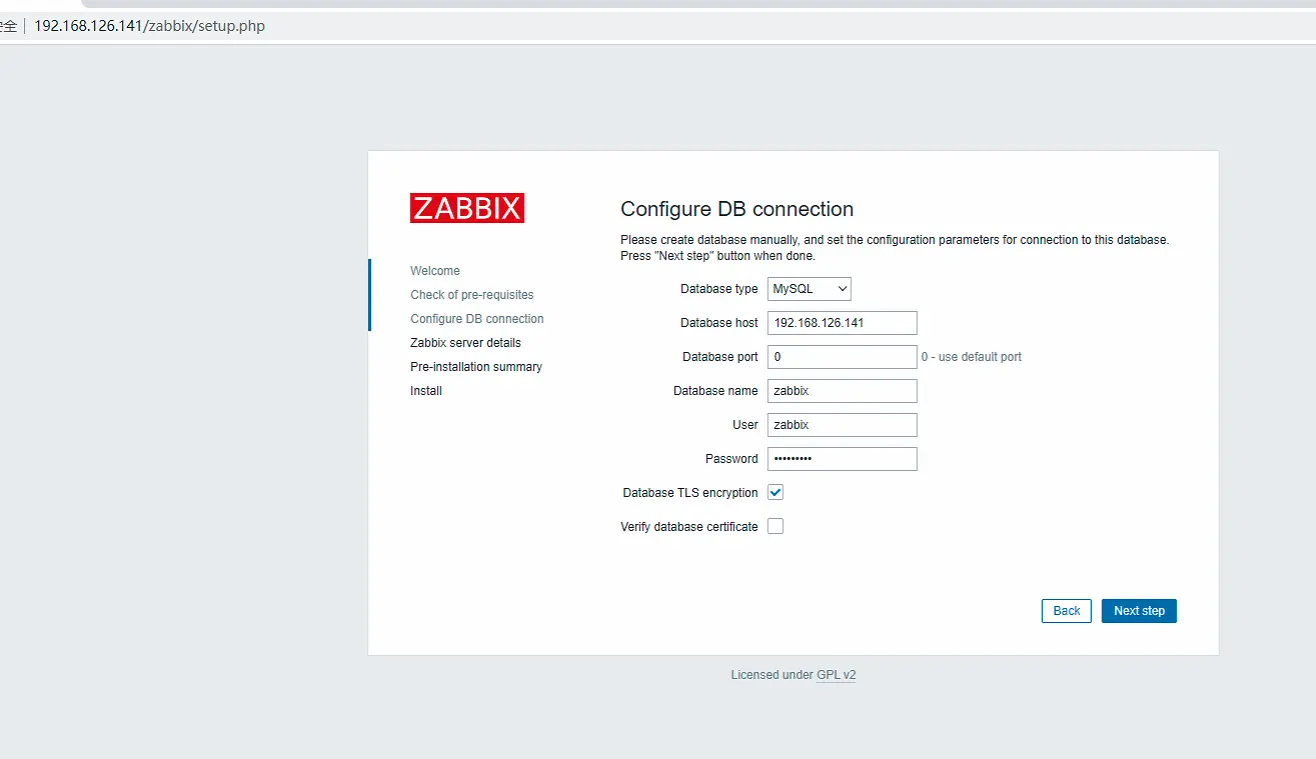Viewport: 1316px width, 759px height.
Task: Click the Next step button
Action: tap(1139, 611)
